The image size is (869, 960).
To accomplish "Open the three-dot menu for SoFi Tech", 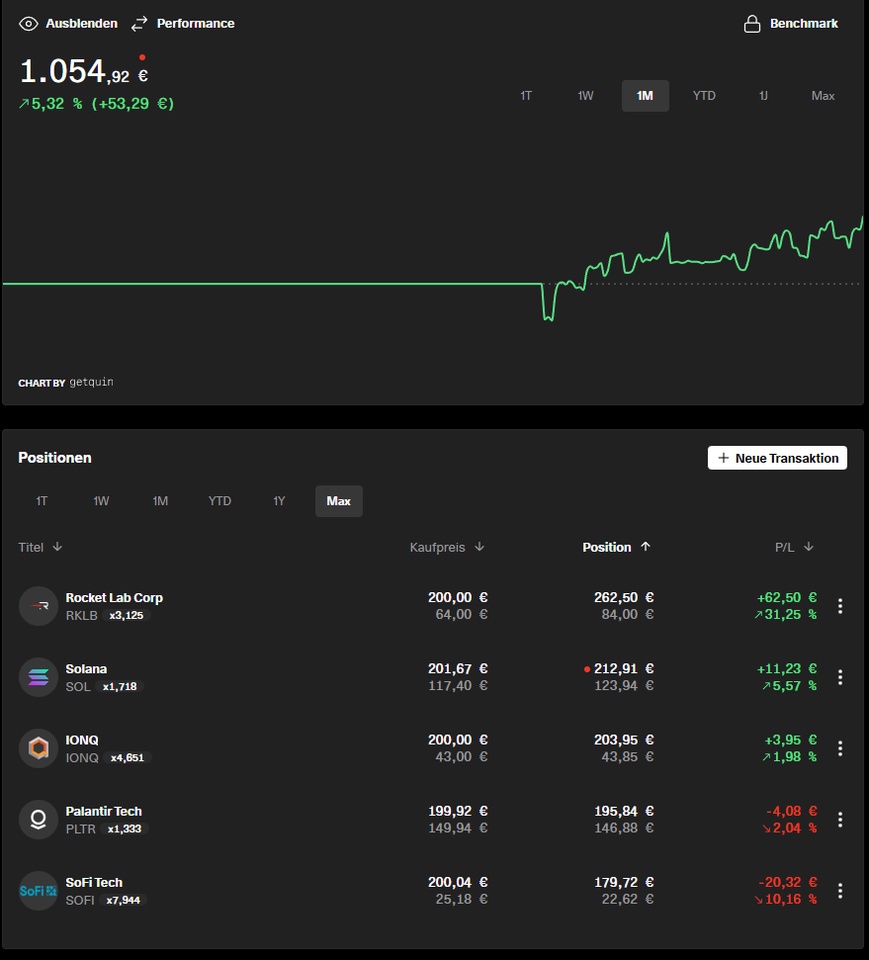I will tap(840, 890).
